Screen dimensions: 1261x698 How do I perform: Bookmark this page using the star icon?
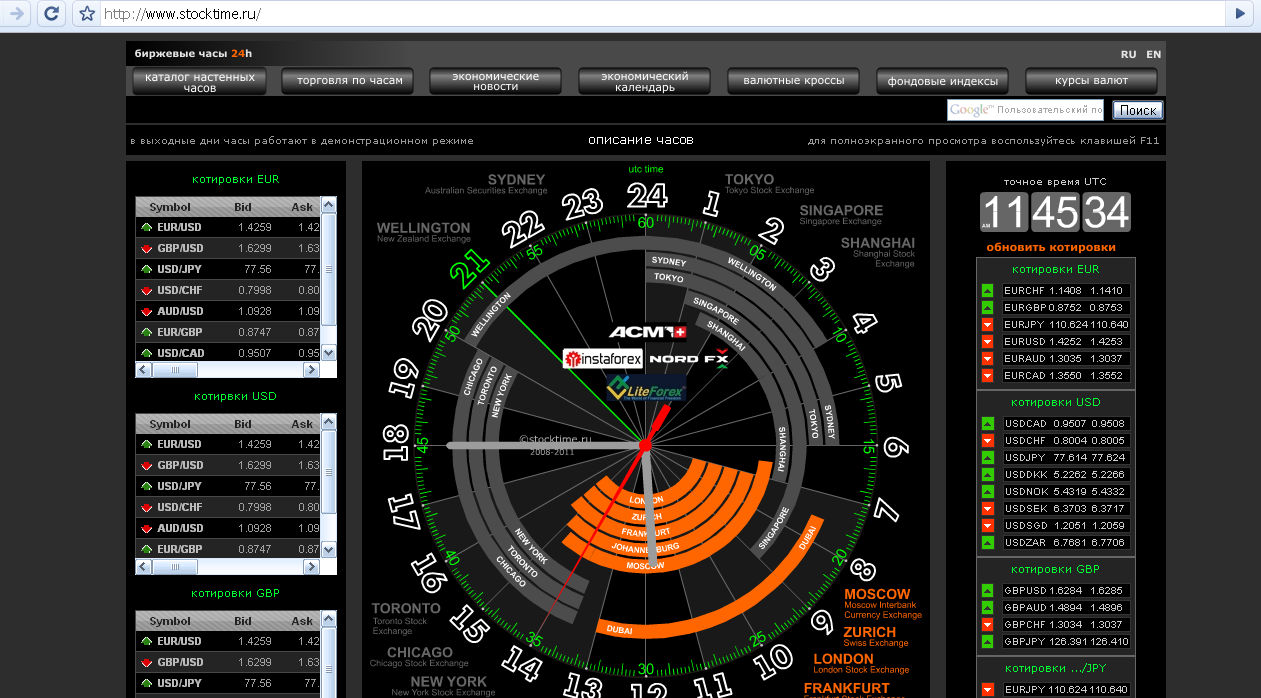(87, 14)
